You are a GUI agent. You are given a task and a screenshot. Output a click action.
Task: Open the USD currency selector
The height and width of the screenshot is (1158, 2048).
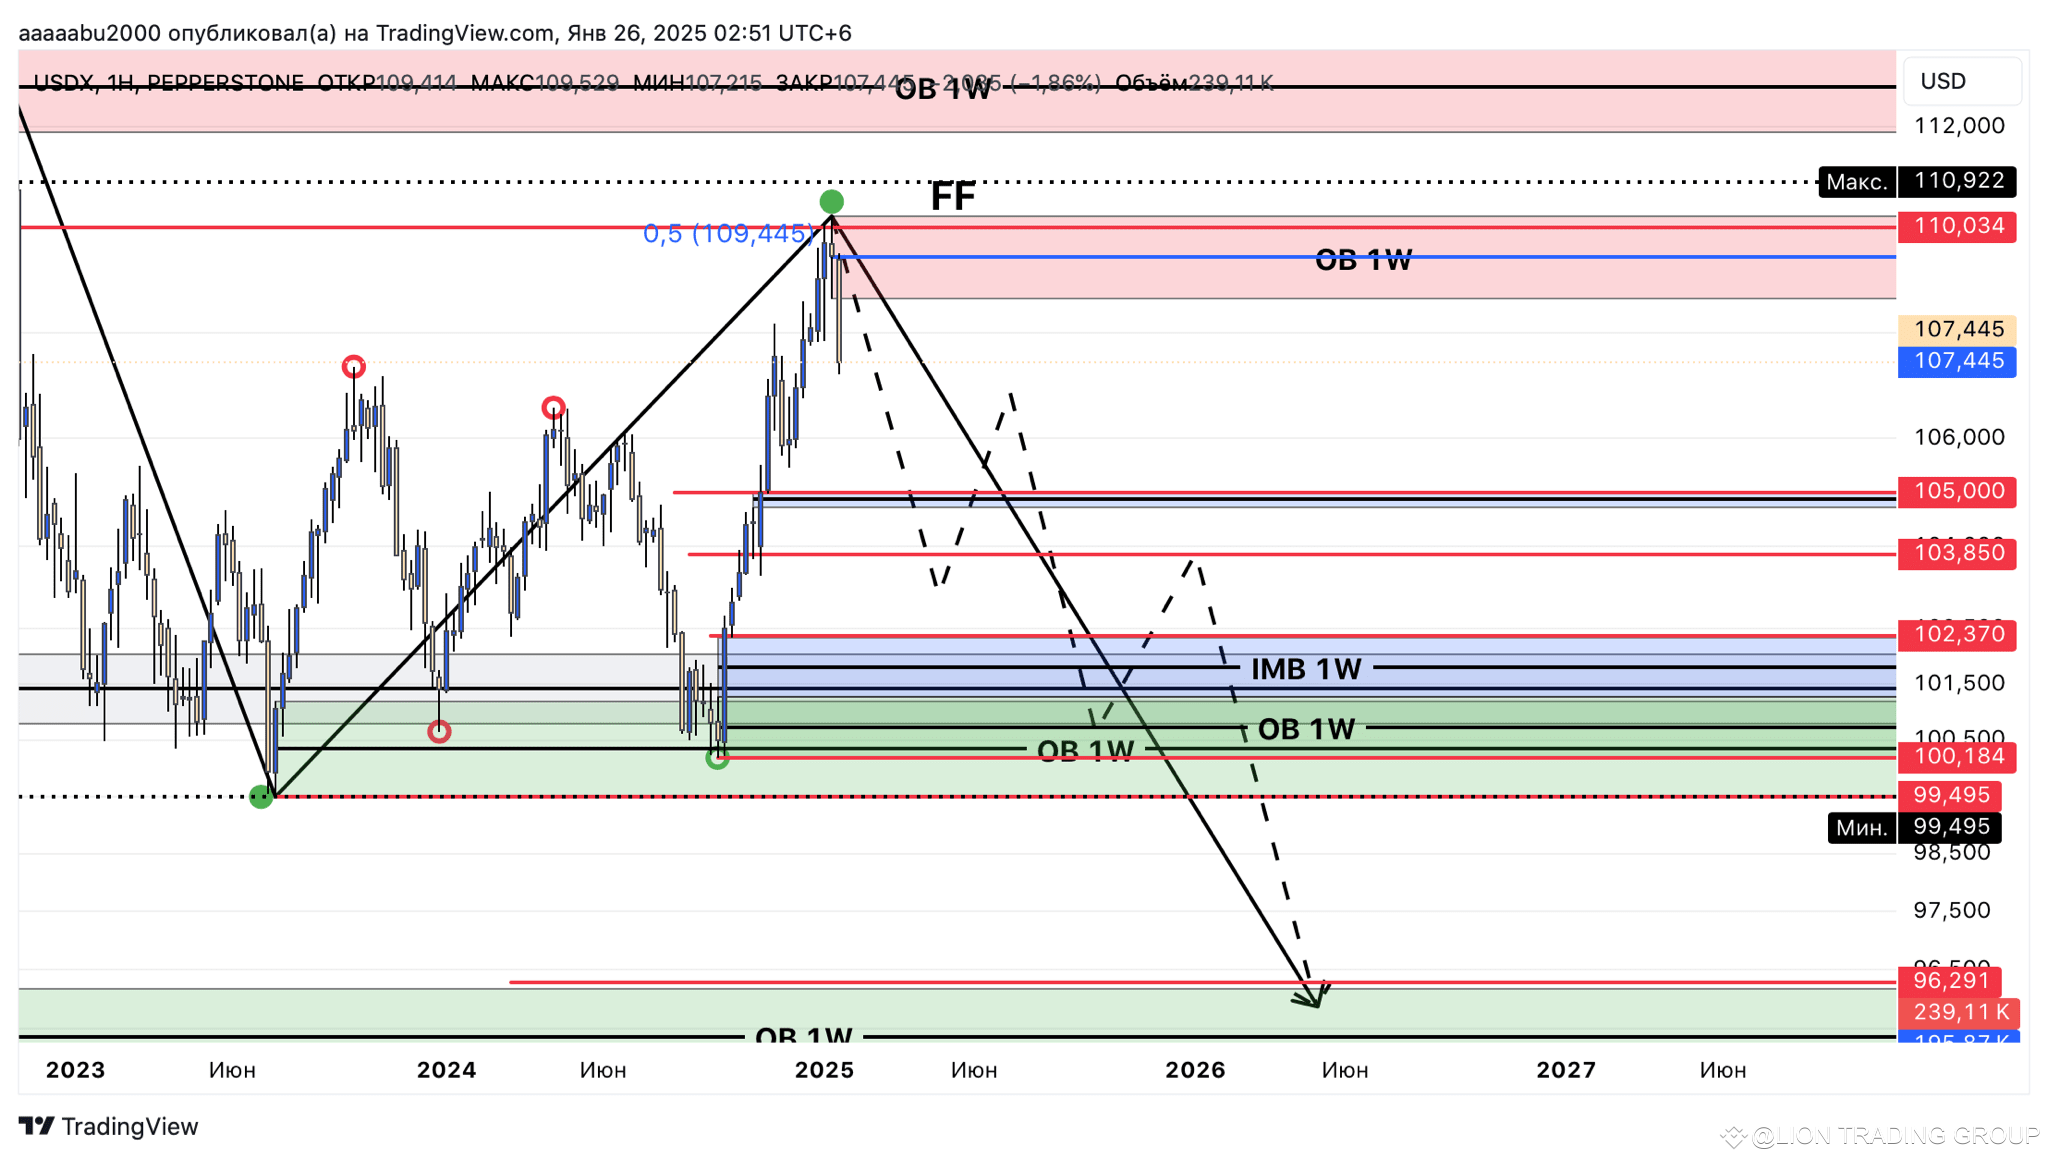tap(1960, 81)
